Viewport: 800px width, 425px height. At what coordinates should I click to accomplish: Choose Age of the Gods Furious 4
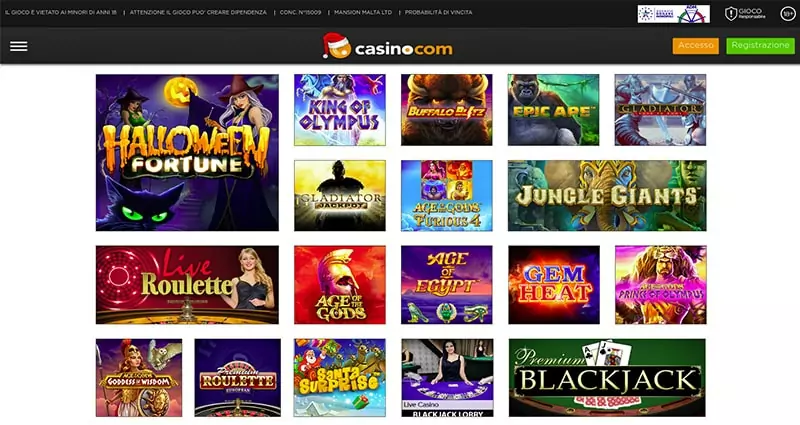tap(446, 196)
